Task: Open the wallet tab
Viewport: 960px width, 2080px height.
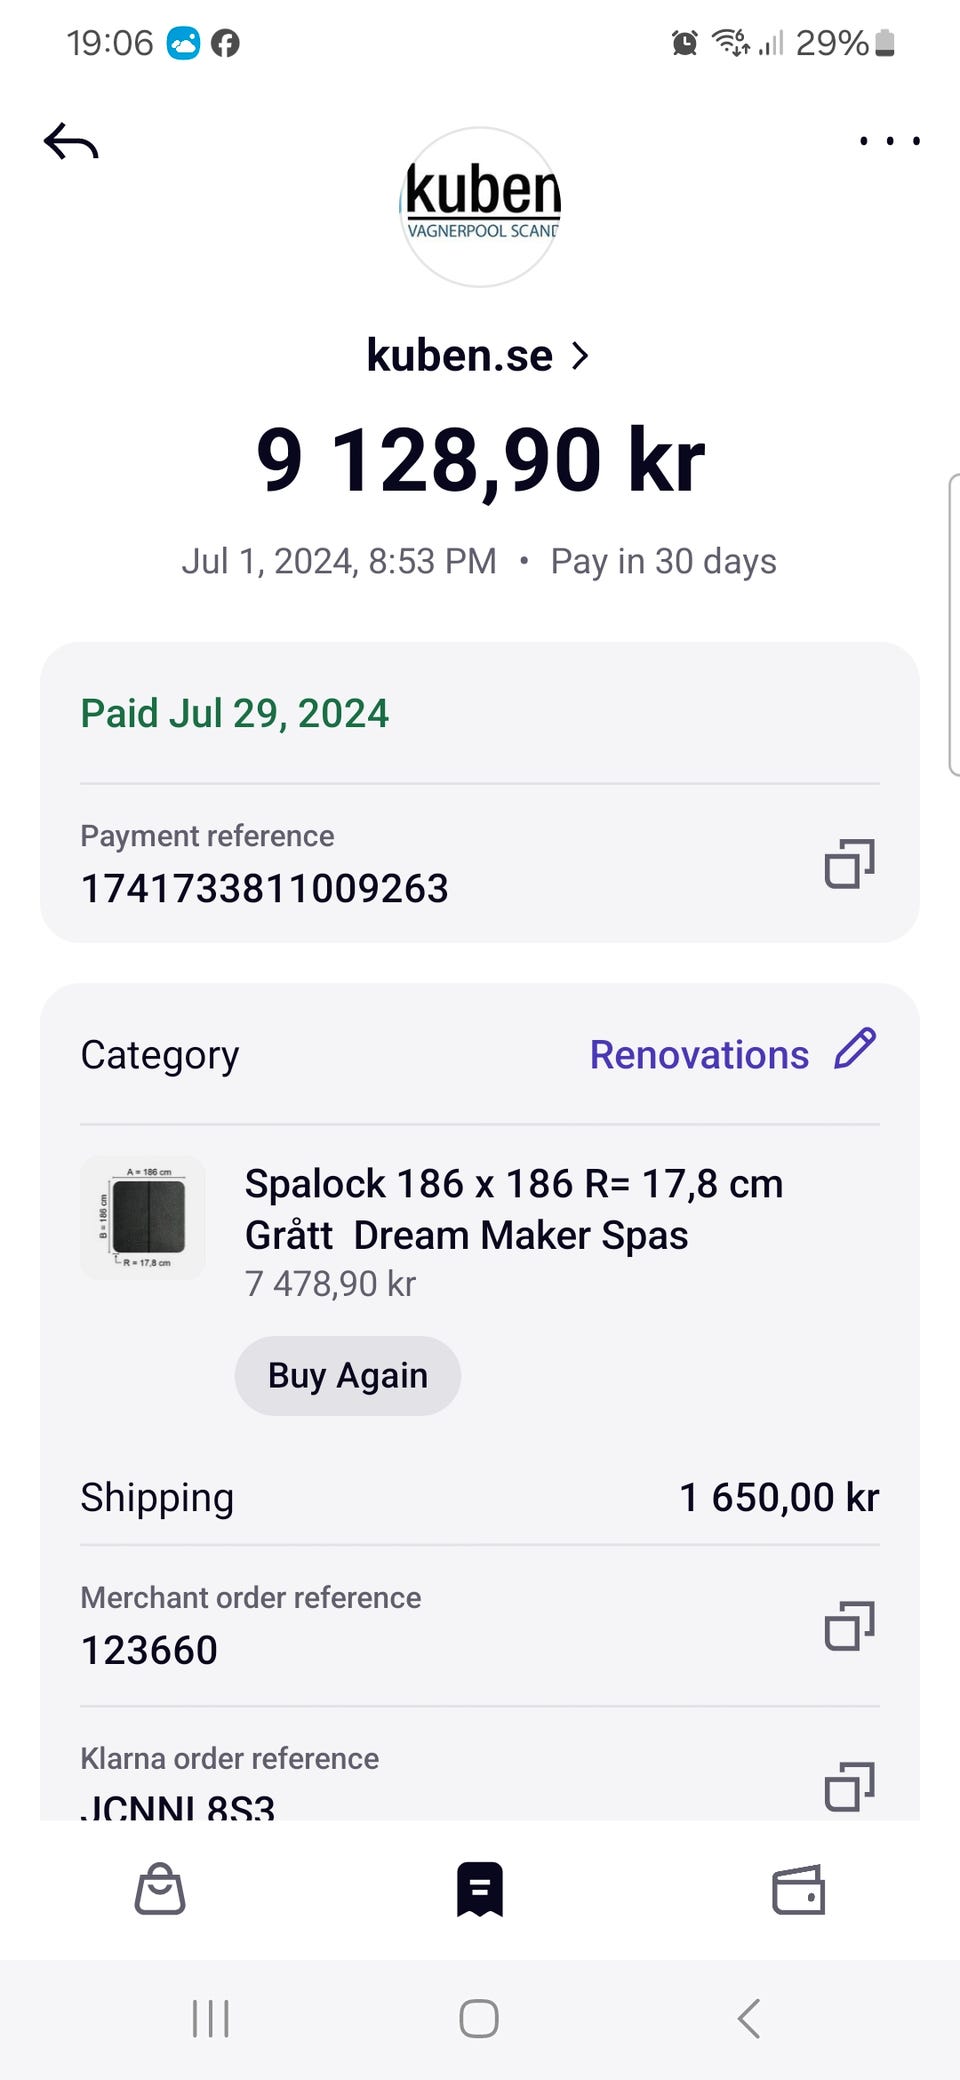Action: point(798,1889)
